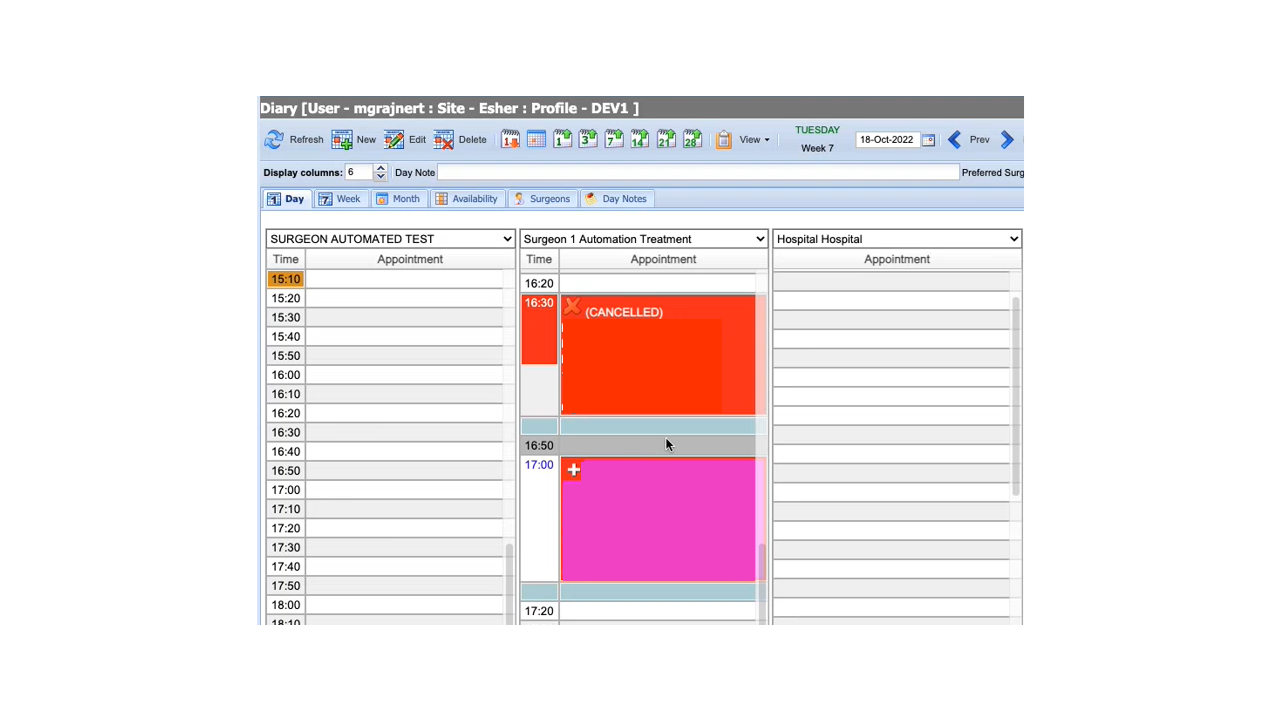Open the View dropdown menu
Image resolution: width=1280 pixels, height=720 pixels.
click(755, 140)
